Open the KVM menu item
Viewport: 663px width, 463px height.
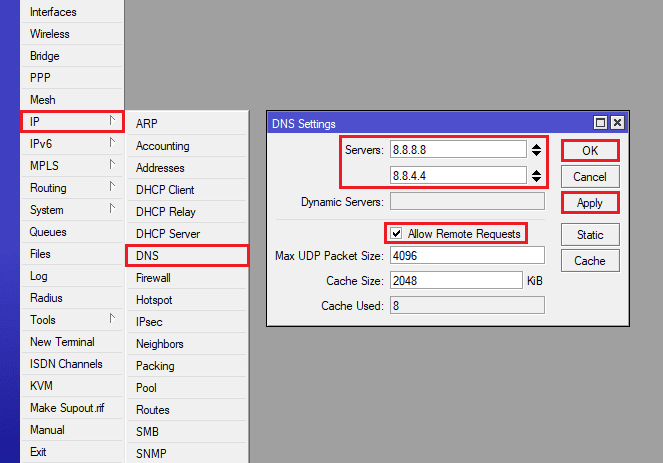point(72,386)
